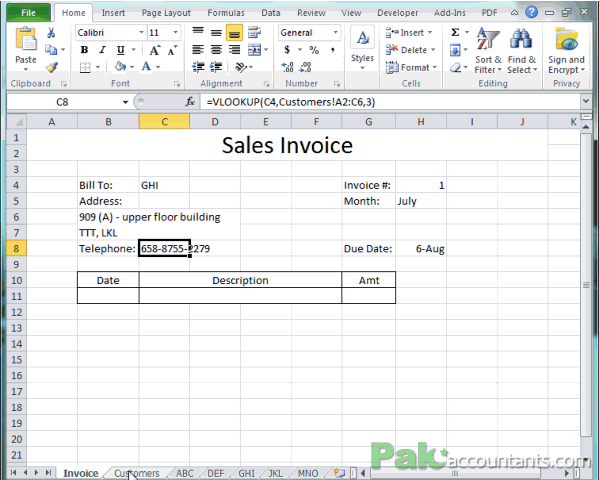599x480 pixels.
Task: Select the Format Painter brush icon
Action: click(51, 67)
